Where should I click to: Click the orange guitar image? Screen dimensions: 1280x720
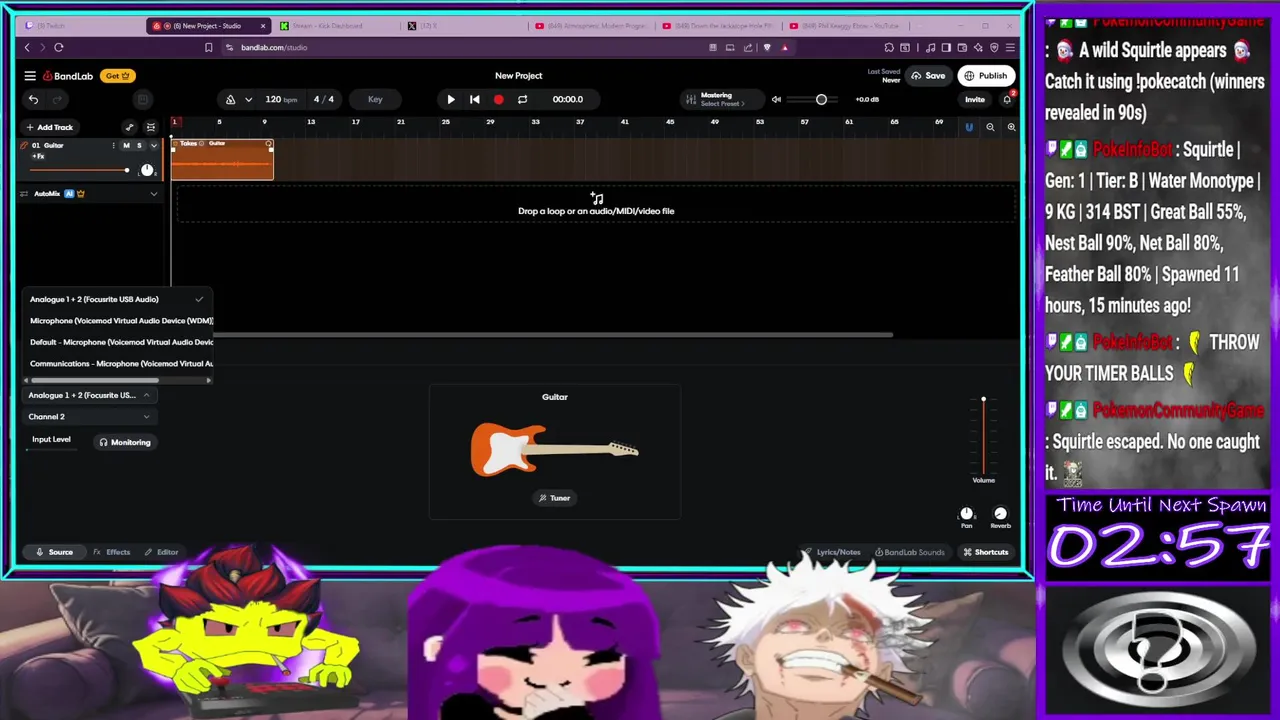pyautogui.click(x=554, y=449)
